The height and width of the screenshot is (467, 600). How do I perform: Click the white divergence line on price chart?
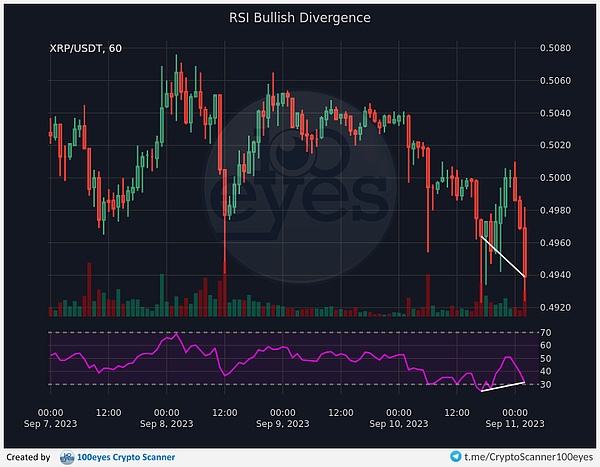503,256
